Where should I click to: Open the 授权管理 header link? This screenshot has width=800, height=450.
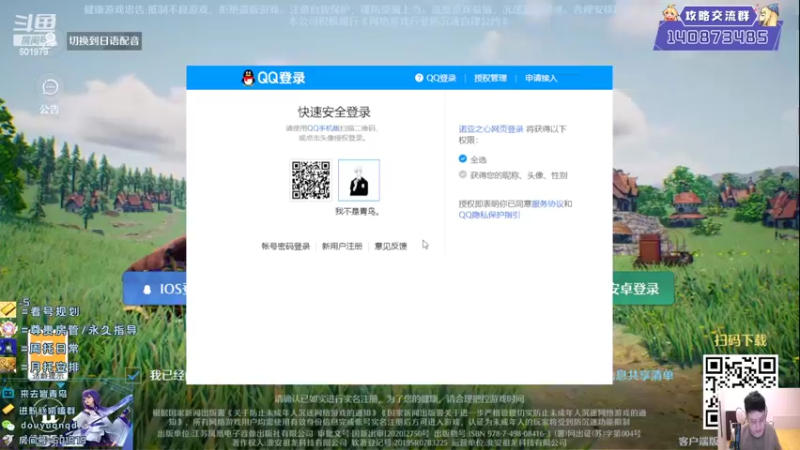pos(490,78)
